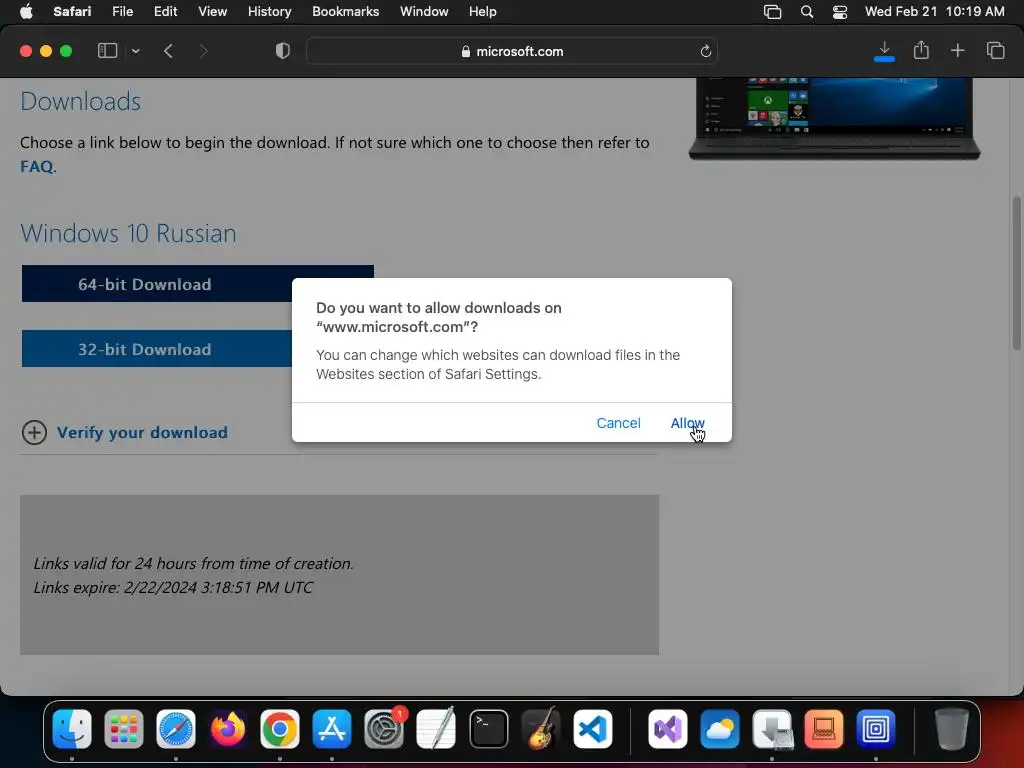The width and height of the screenshot is (1024, 768).
Task: Click Cancel in the downloads dialog
Action: [618, 423]
